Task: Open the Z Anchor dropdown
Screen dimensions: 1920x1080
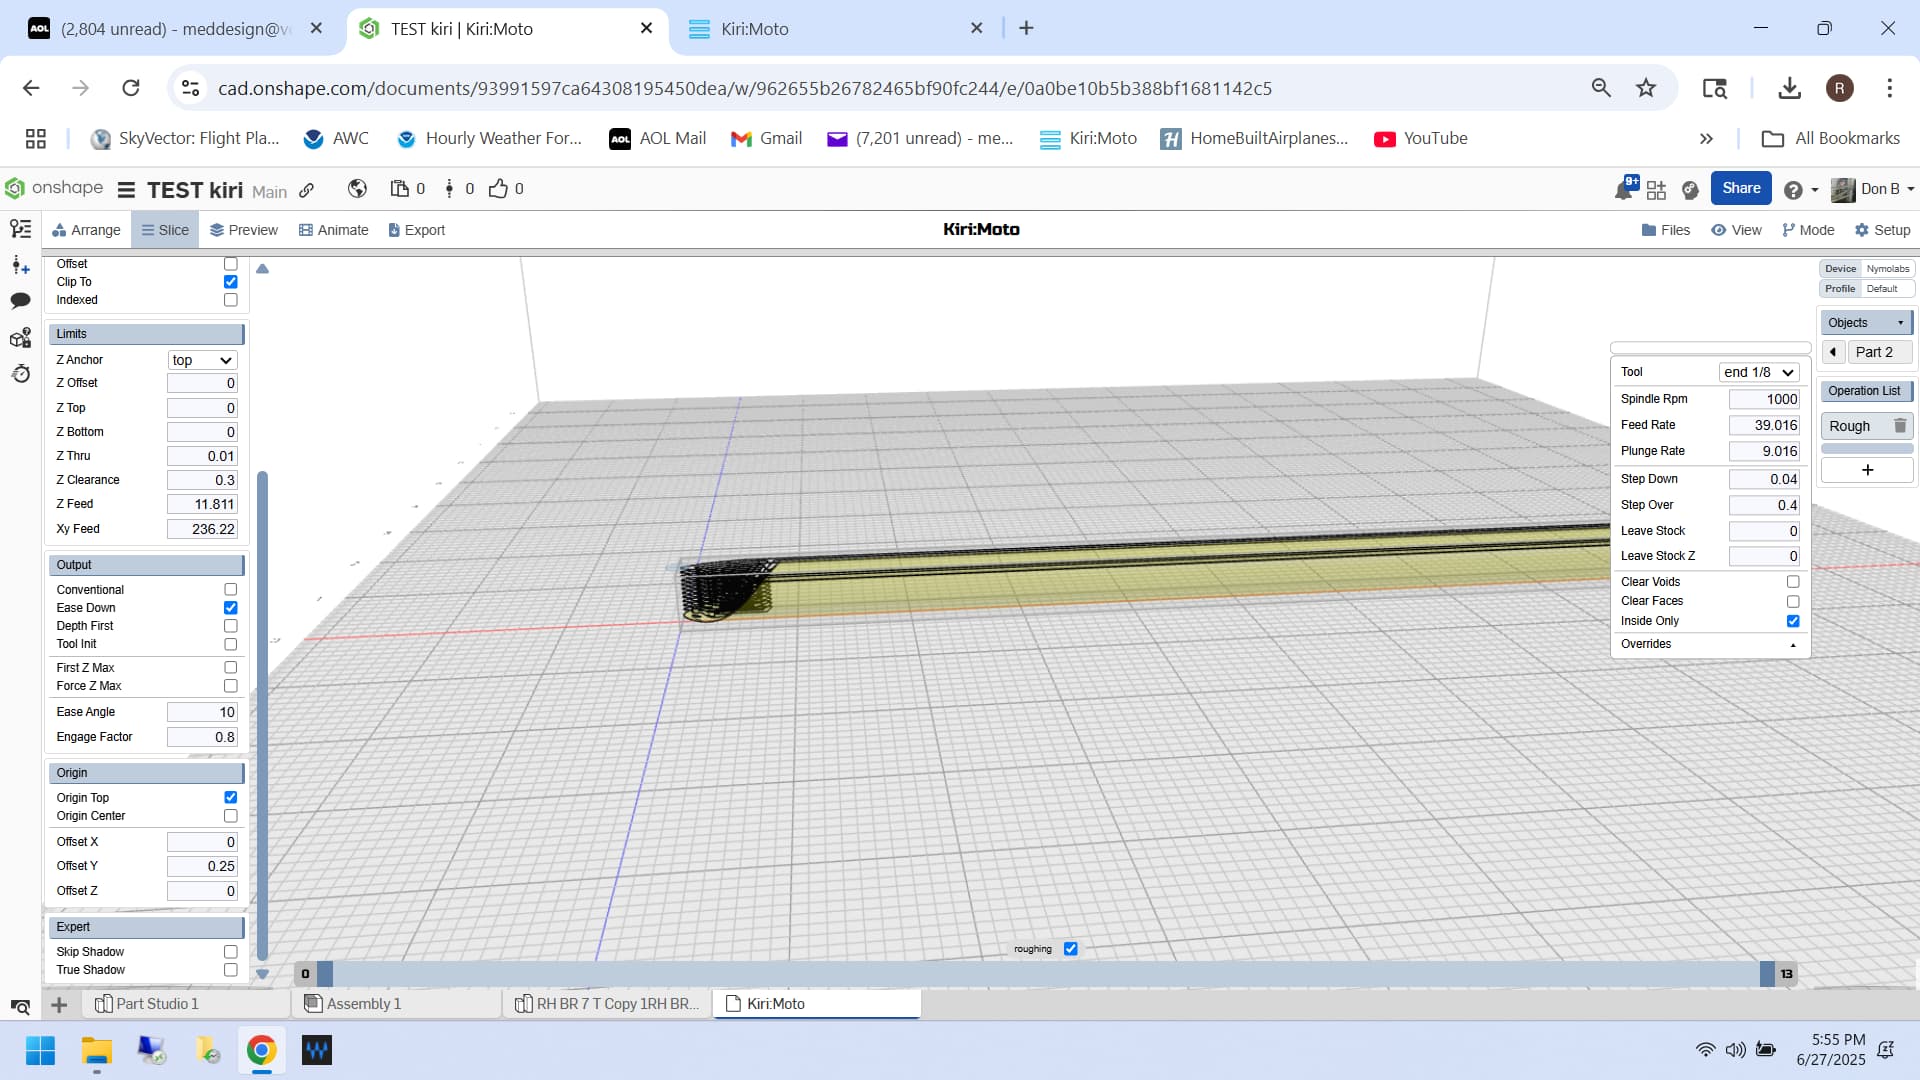Action: point(202,360)
